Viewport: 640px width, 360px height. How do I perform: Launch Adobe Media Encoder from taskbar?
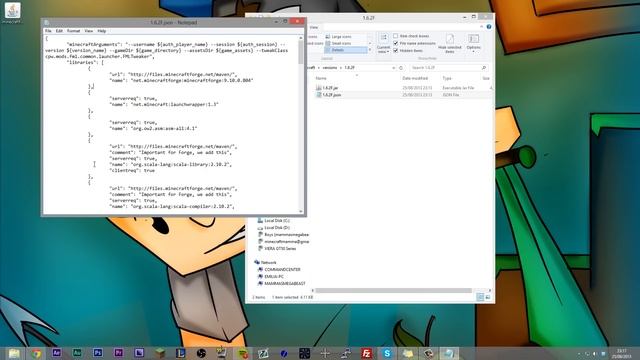point(139,353)
